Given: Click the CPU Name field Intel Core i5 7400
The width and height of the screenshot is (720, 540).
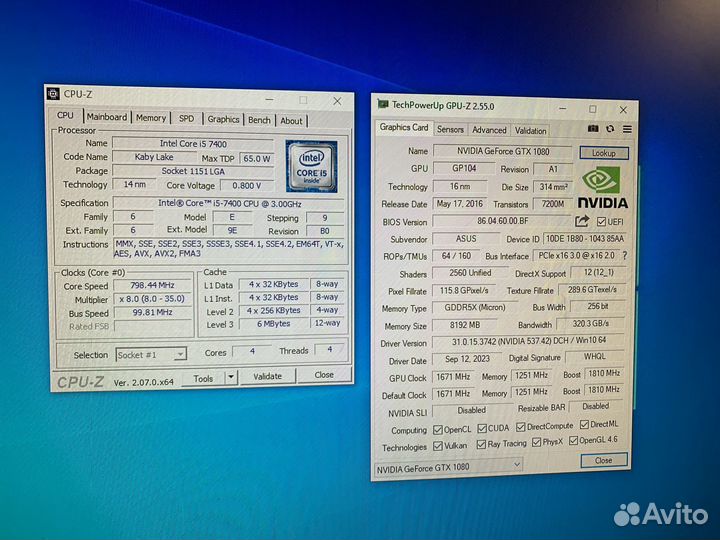Looking at the screenshot, I should 193,143.
